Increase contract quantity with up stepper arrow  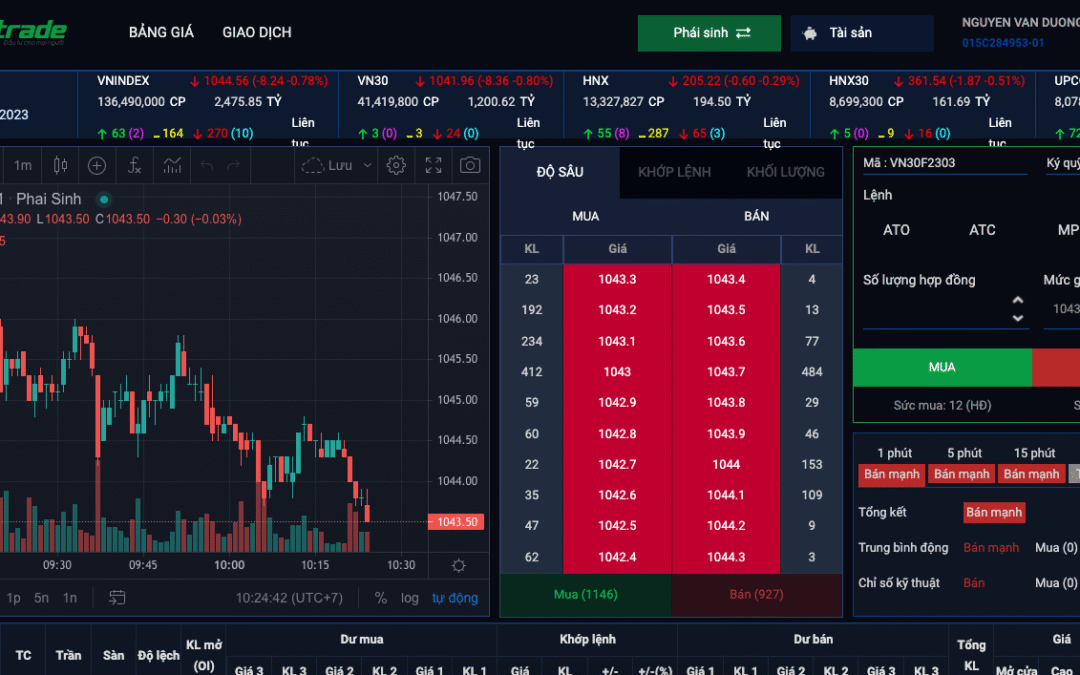pyautogui.click(x=1018, y=300)
